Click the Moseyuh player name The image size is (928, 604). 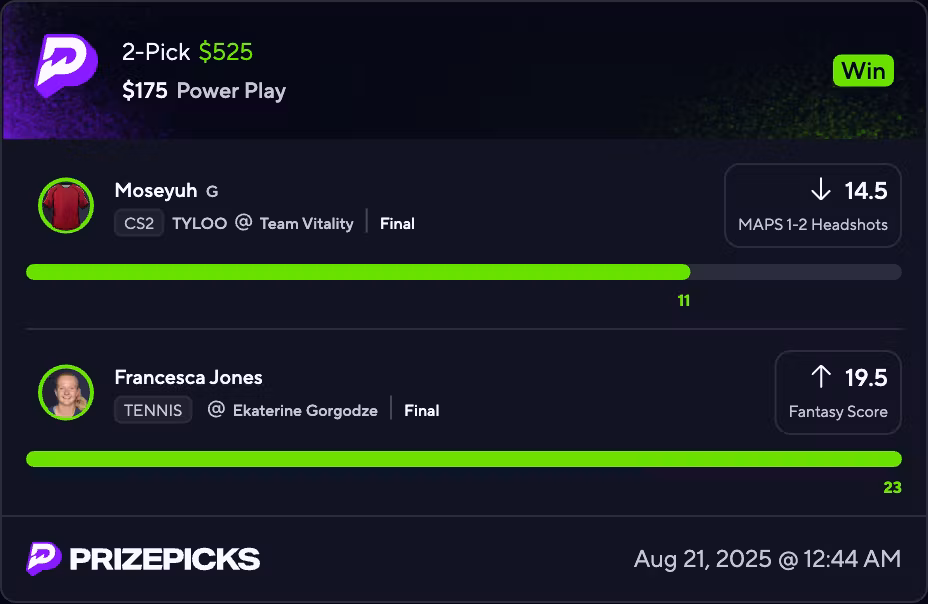(x=157, y=190)
